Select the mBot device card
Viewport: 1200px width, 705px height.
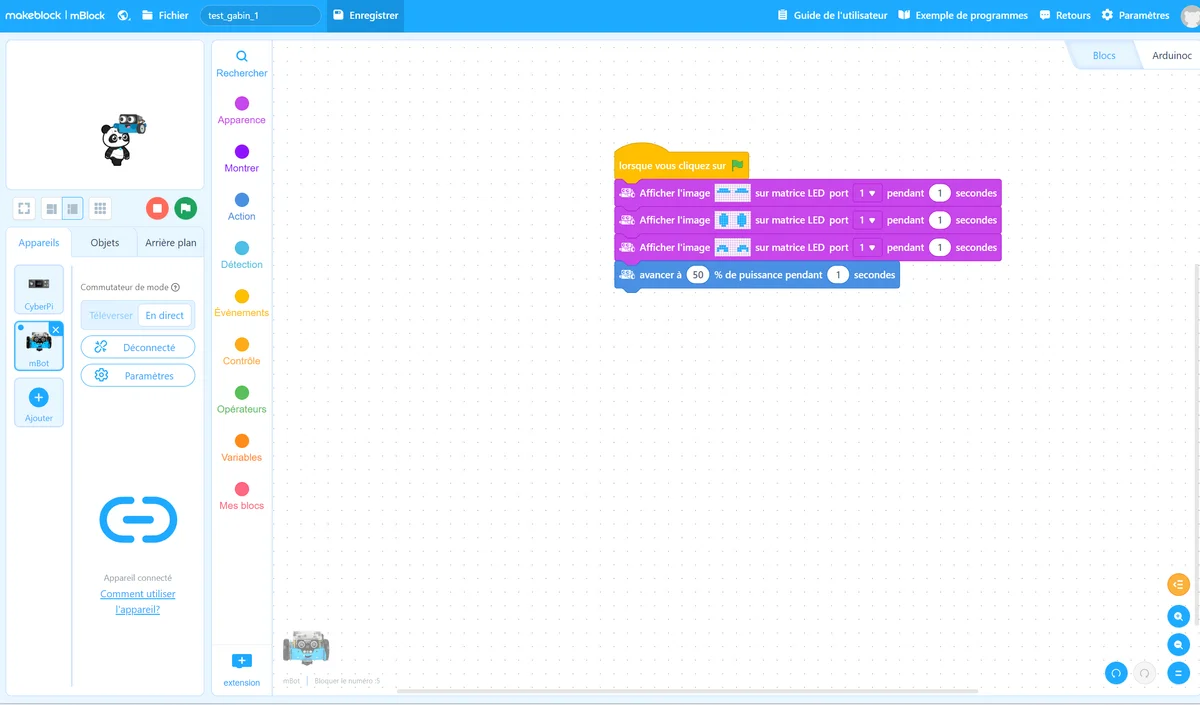click(x=39, y=346)
